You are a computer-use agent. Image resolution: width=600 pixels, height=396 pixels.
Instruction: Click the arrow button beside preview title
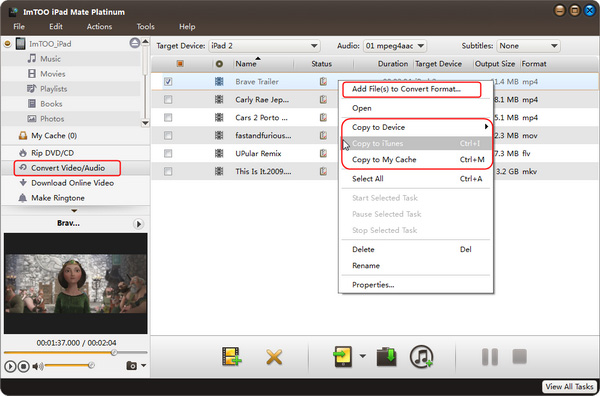(x=139, y=224)
